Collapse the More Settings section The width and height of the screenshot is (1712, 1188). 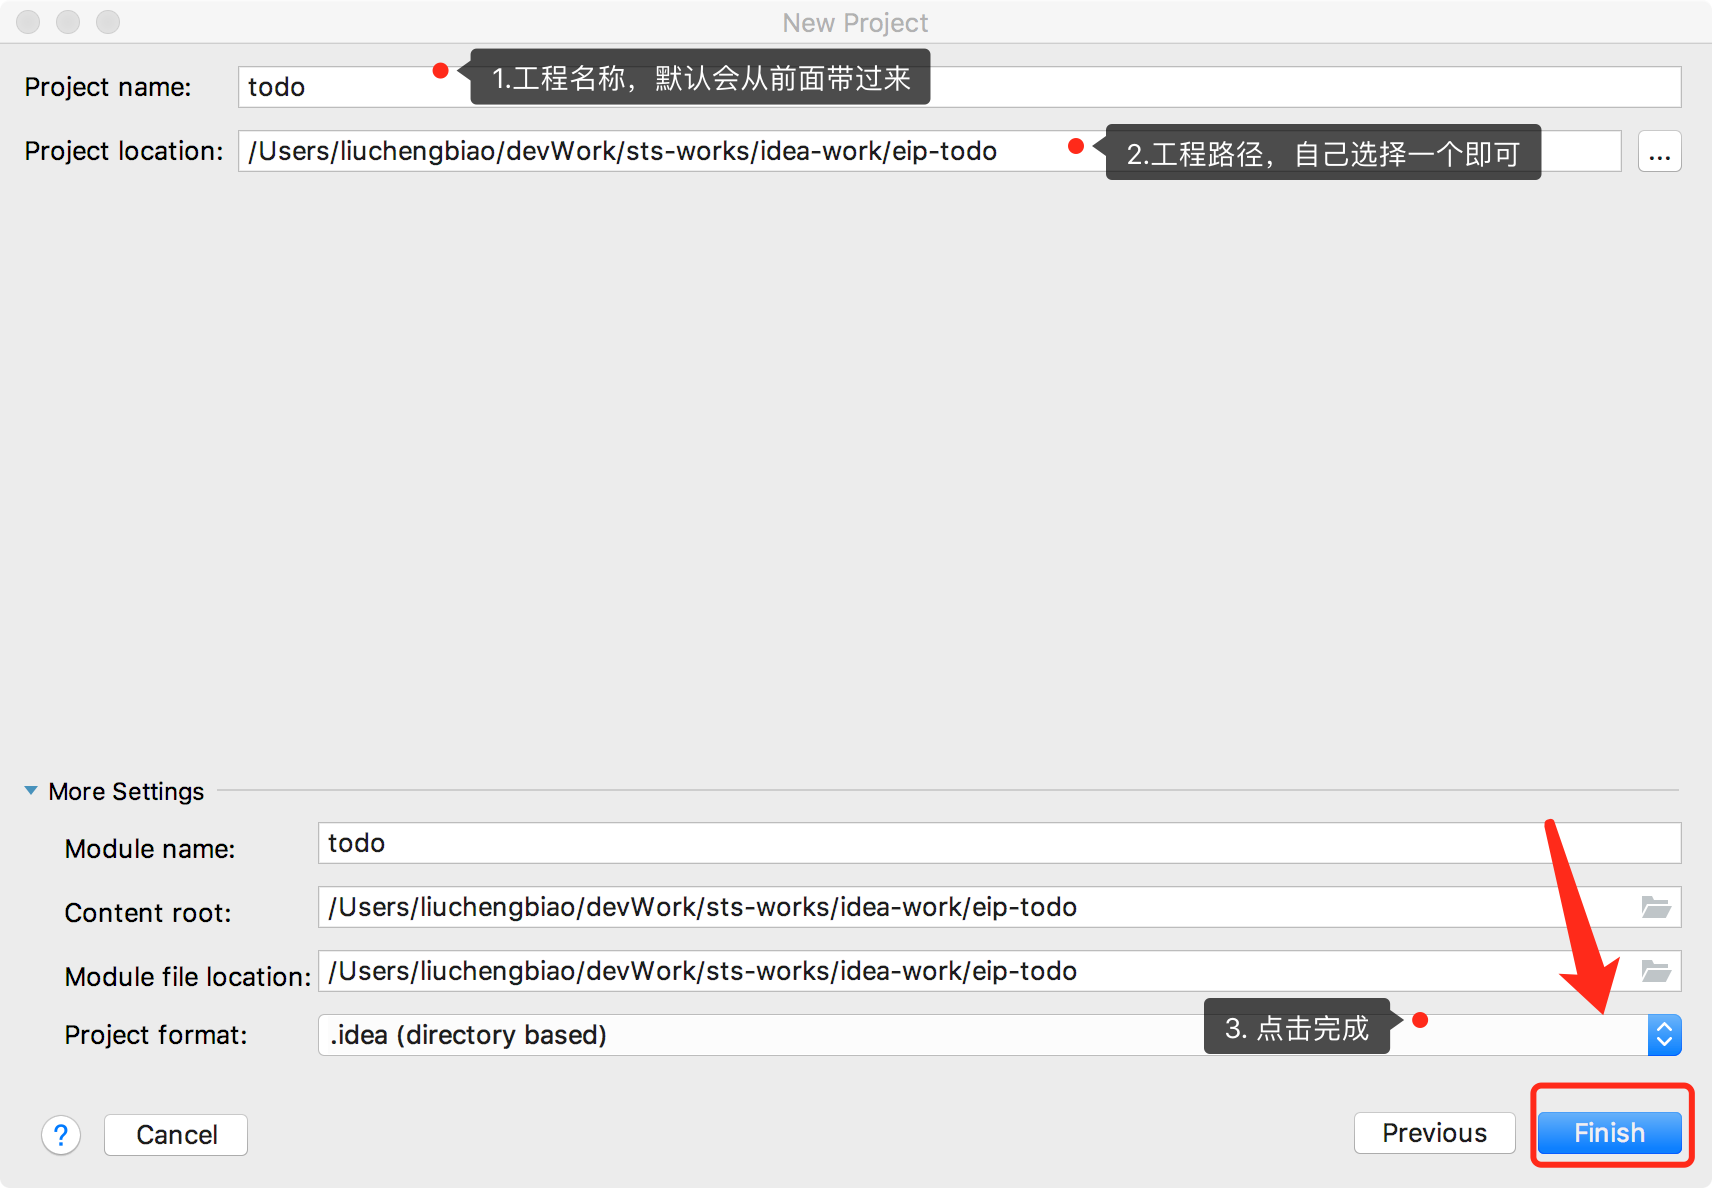click(x=31, y=791)
